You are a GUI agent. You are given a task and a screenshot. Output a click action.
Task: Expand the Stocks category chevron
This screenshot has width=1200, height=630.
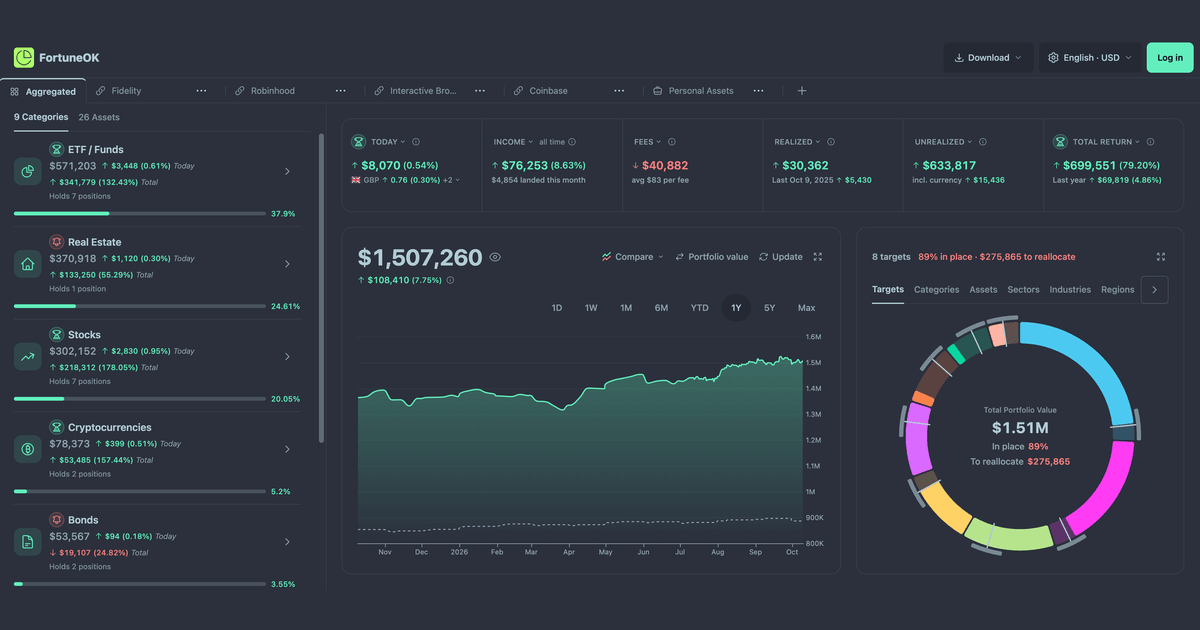[x=287, y=357]
